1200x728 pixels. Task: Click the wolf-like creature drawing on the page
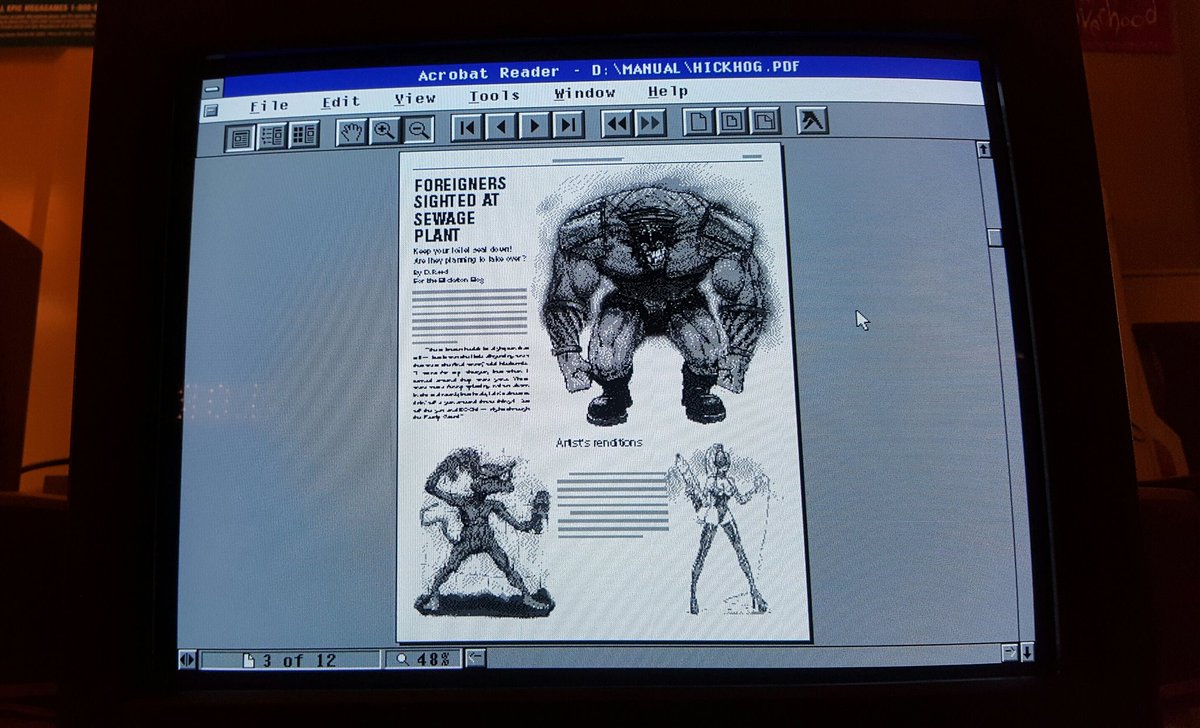click(x=483, y=532)
